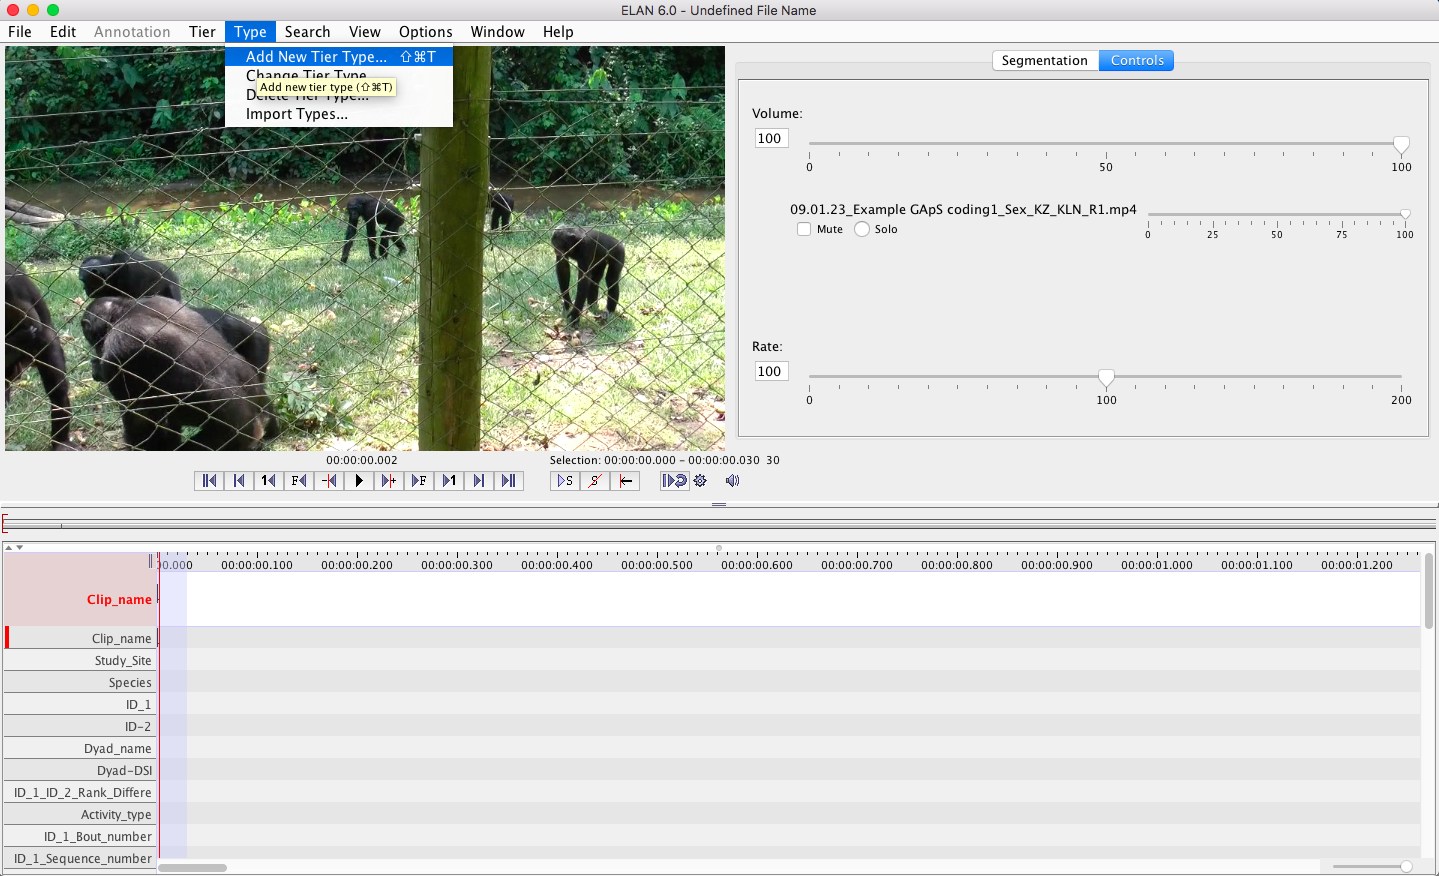Click the timeline vertical scrollbar thumb
The height and width of the screenshot is (876, 1439).
(x=1429, y=590)
